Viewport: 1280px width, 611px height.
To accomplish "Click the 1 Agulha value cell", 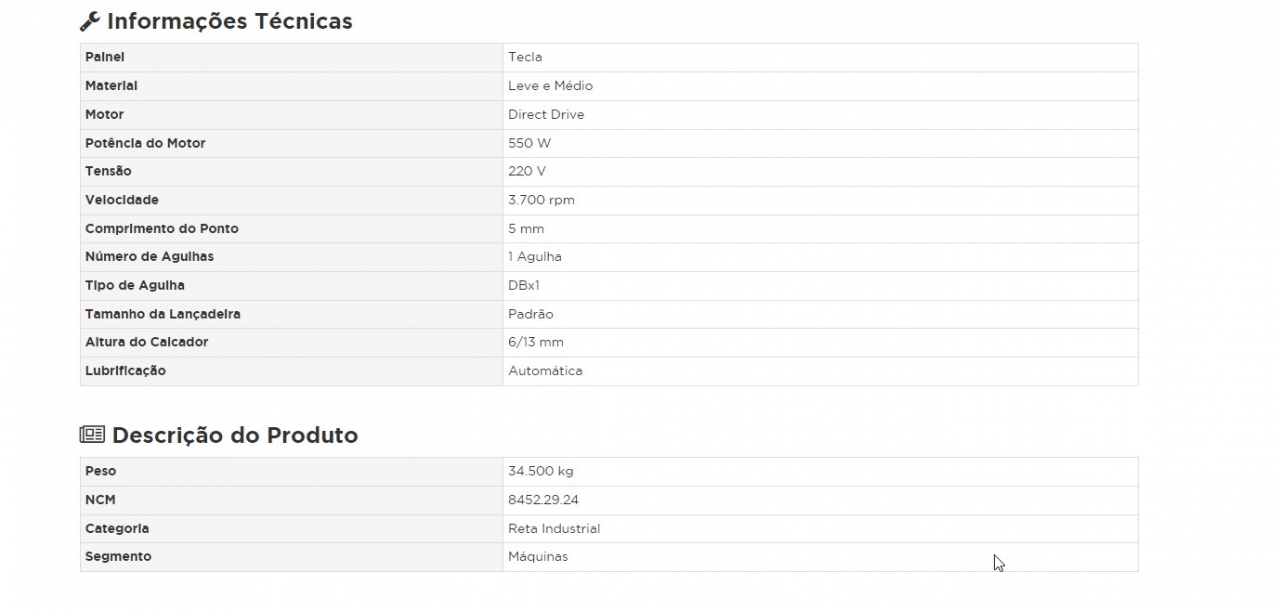I will [x=535, y=257].
